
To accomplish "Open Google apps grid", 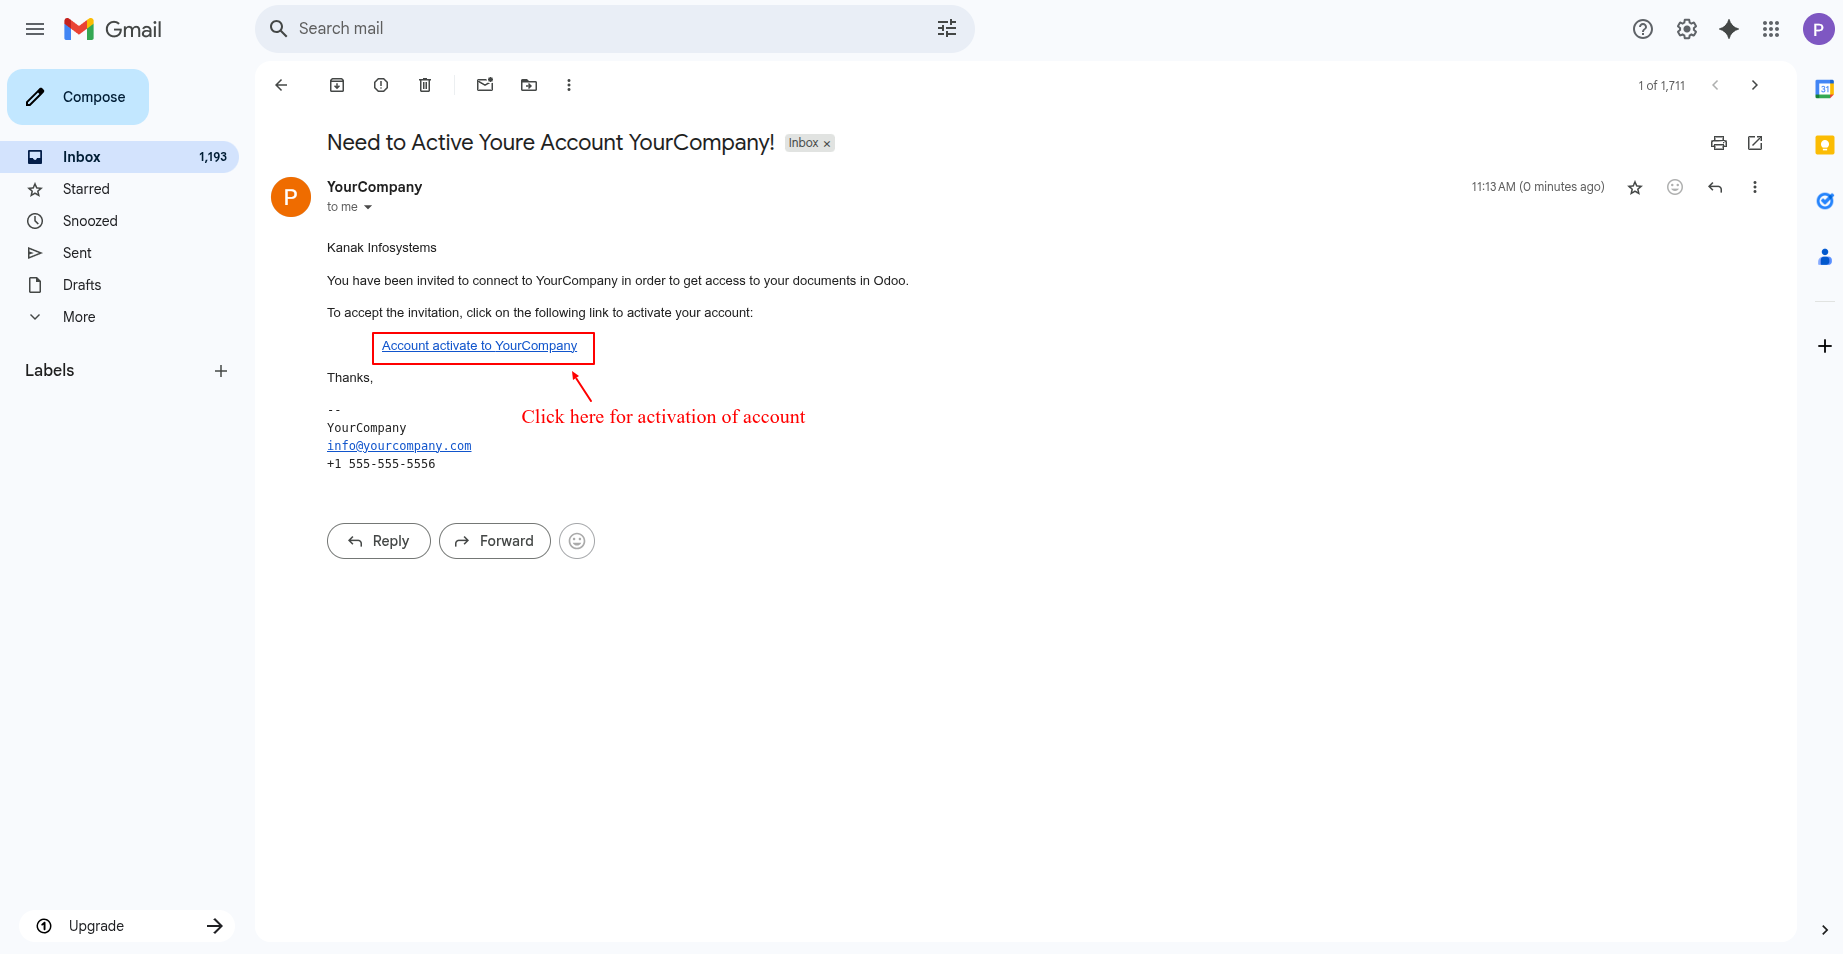I will tap(1771, 29).
